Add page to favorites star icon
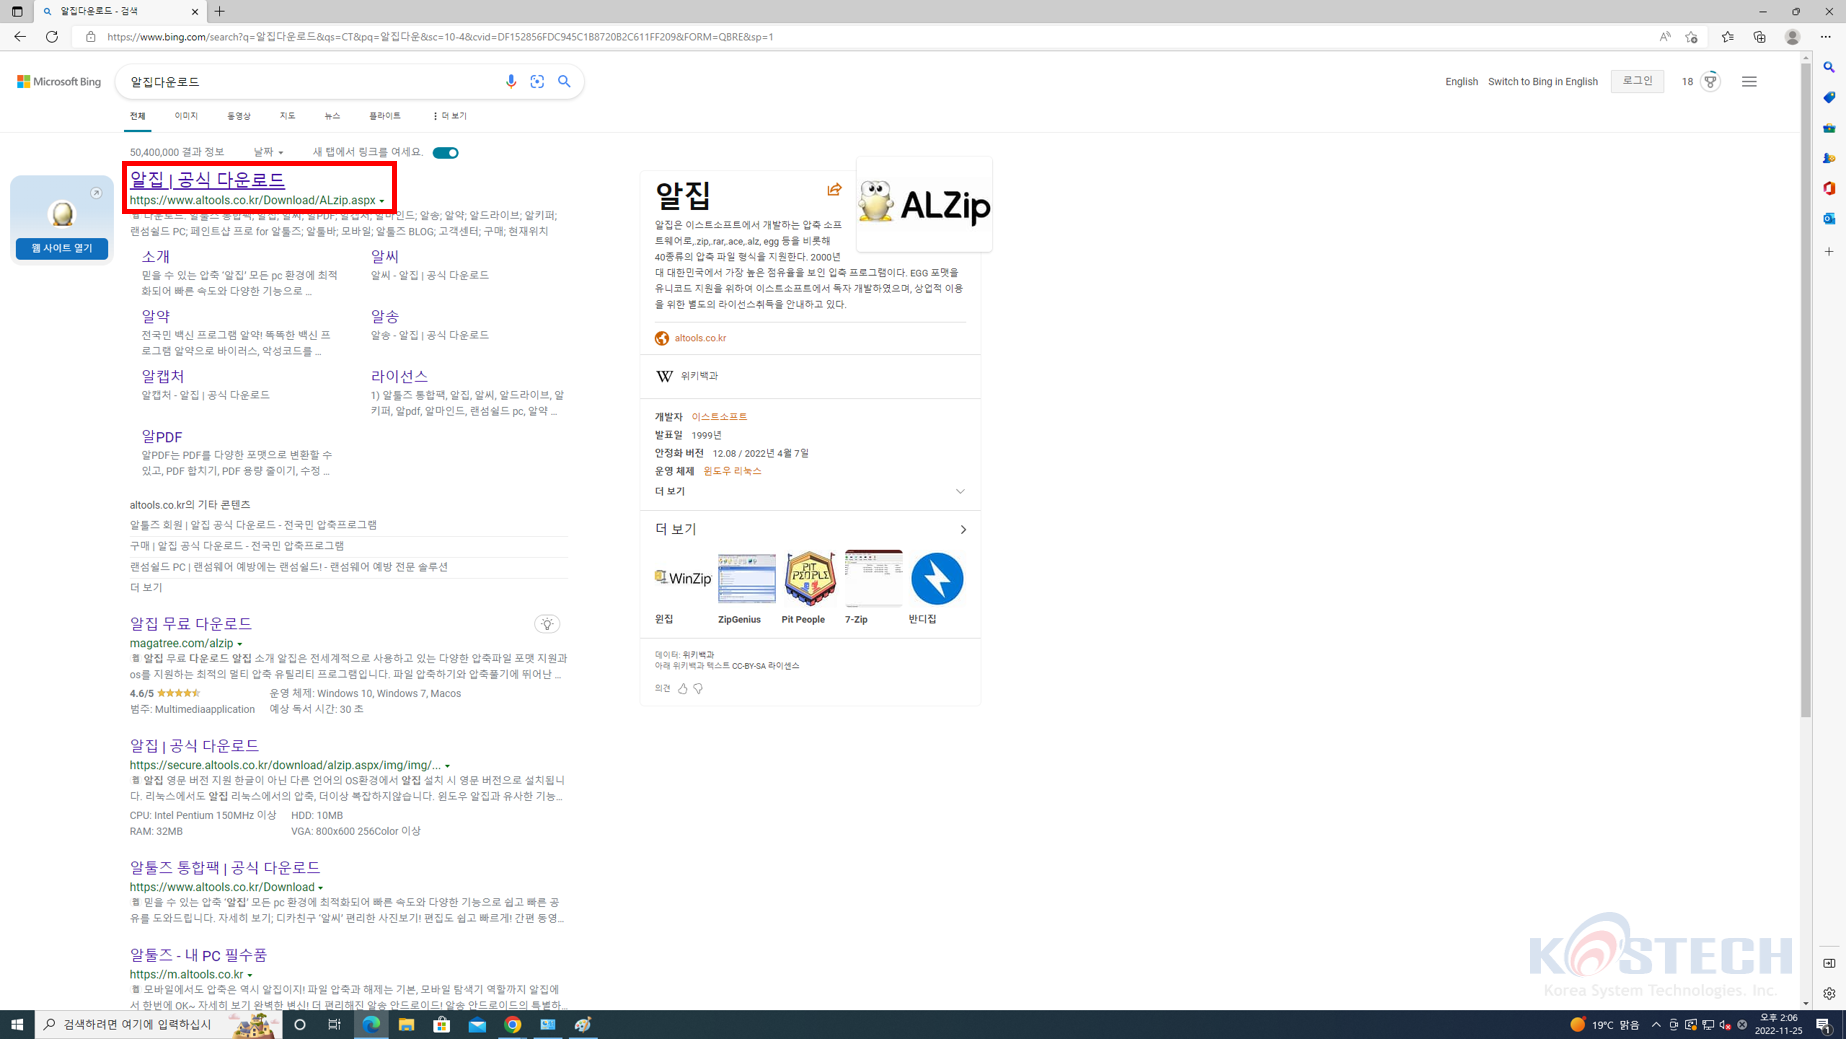The image size is (1846, 1039). 1691,37
